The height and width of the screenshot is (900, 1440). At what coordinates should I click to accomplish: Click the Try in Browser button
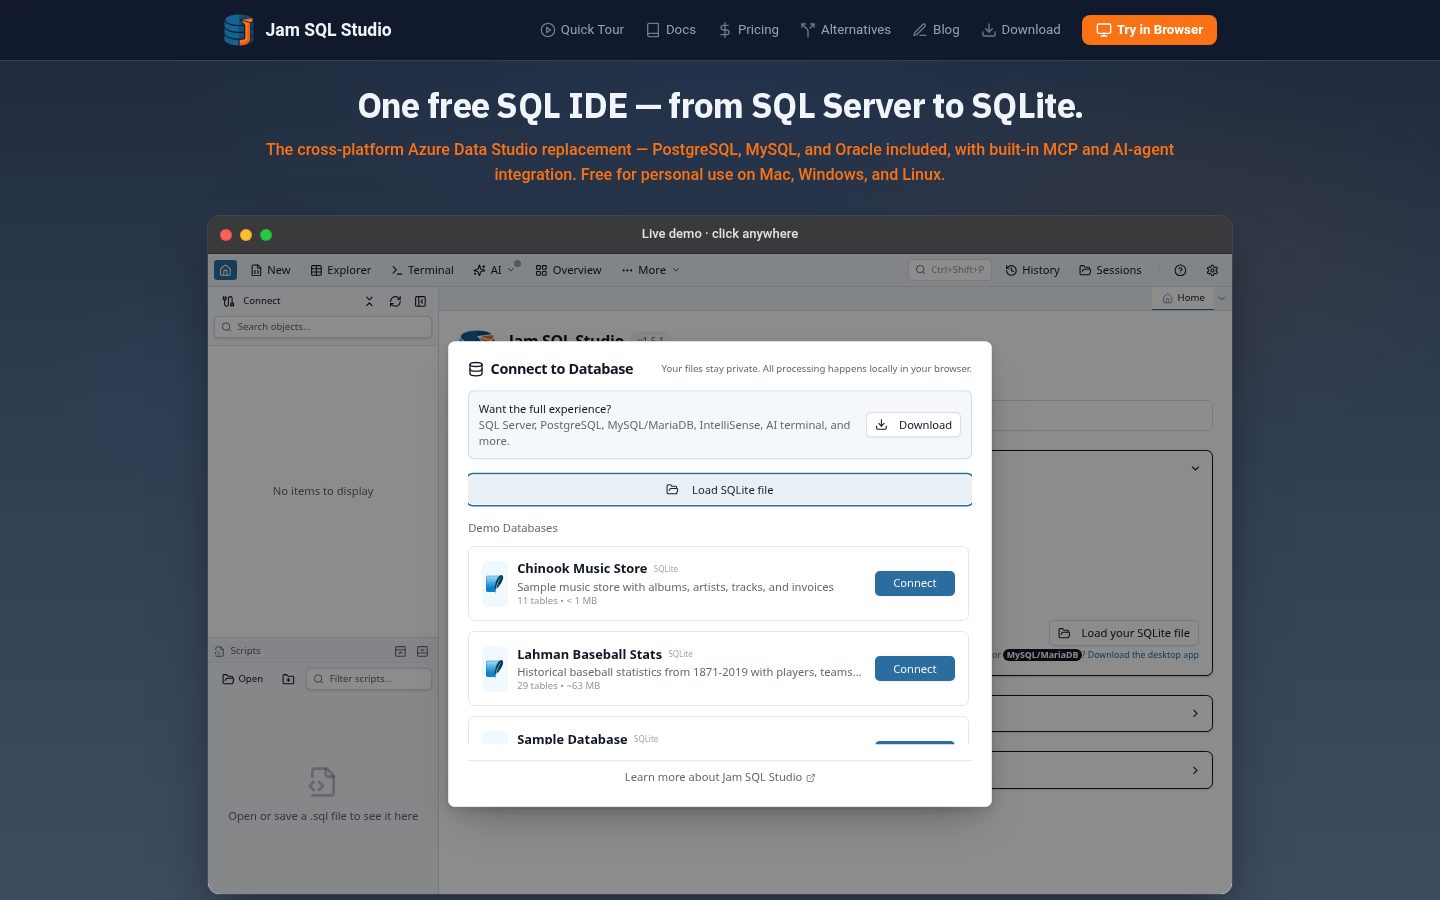coord(1149,30)
